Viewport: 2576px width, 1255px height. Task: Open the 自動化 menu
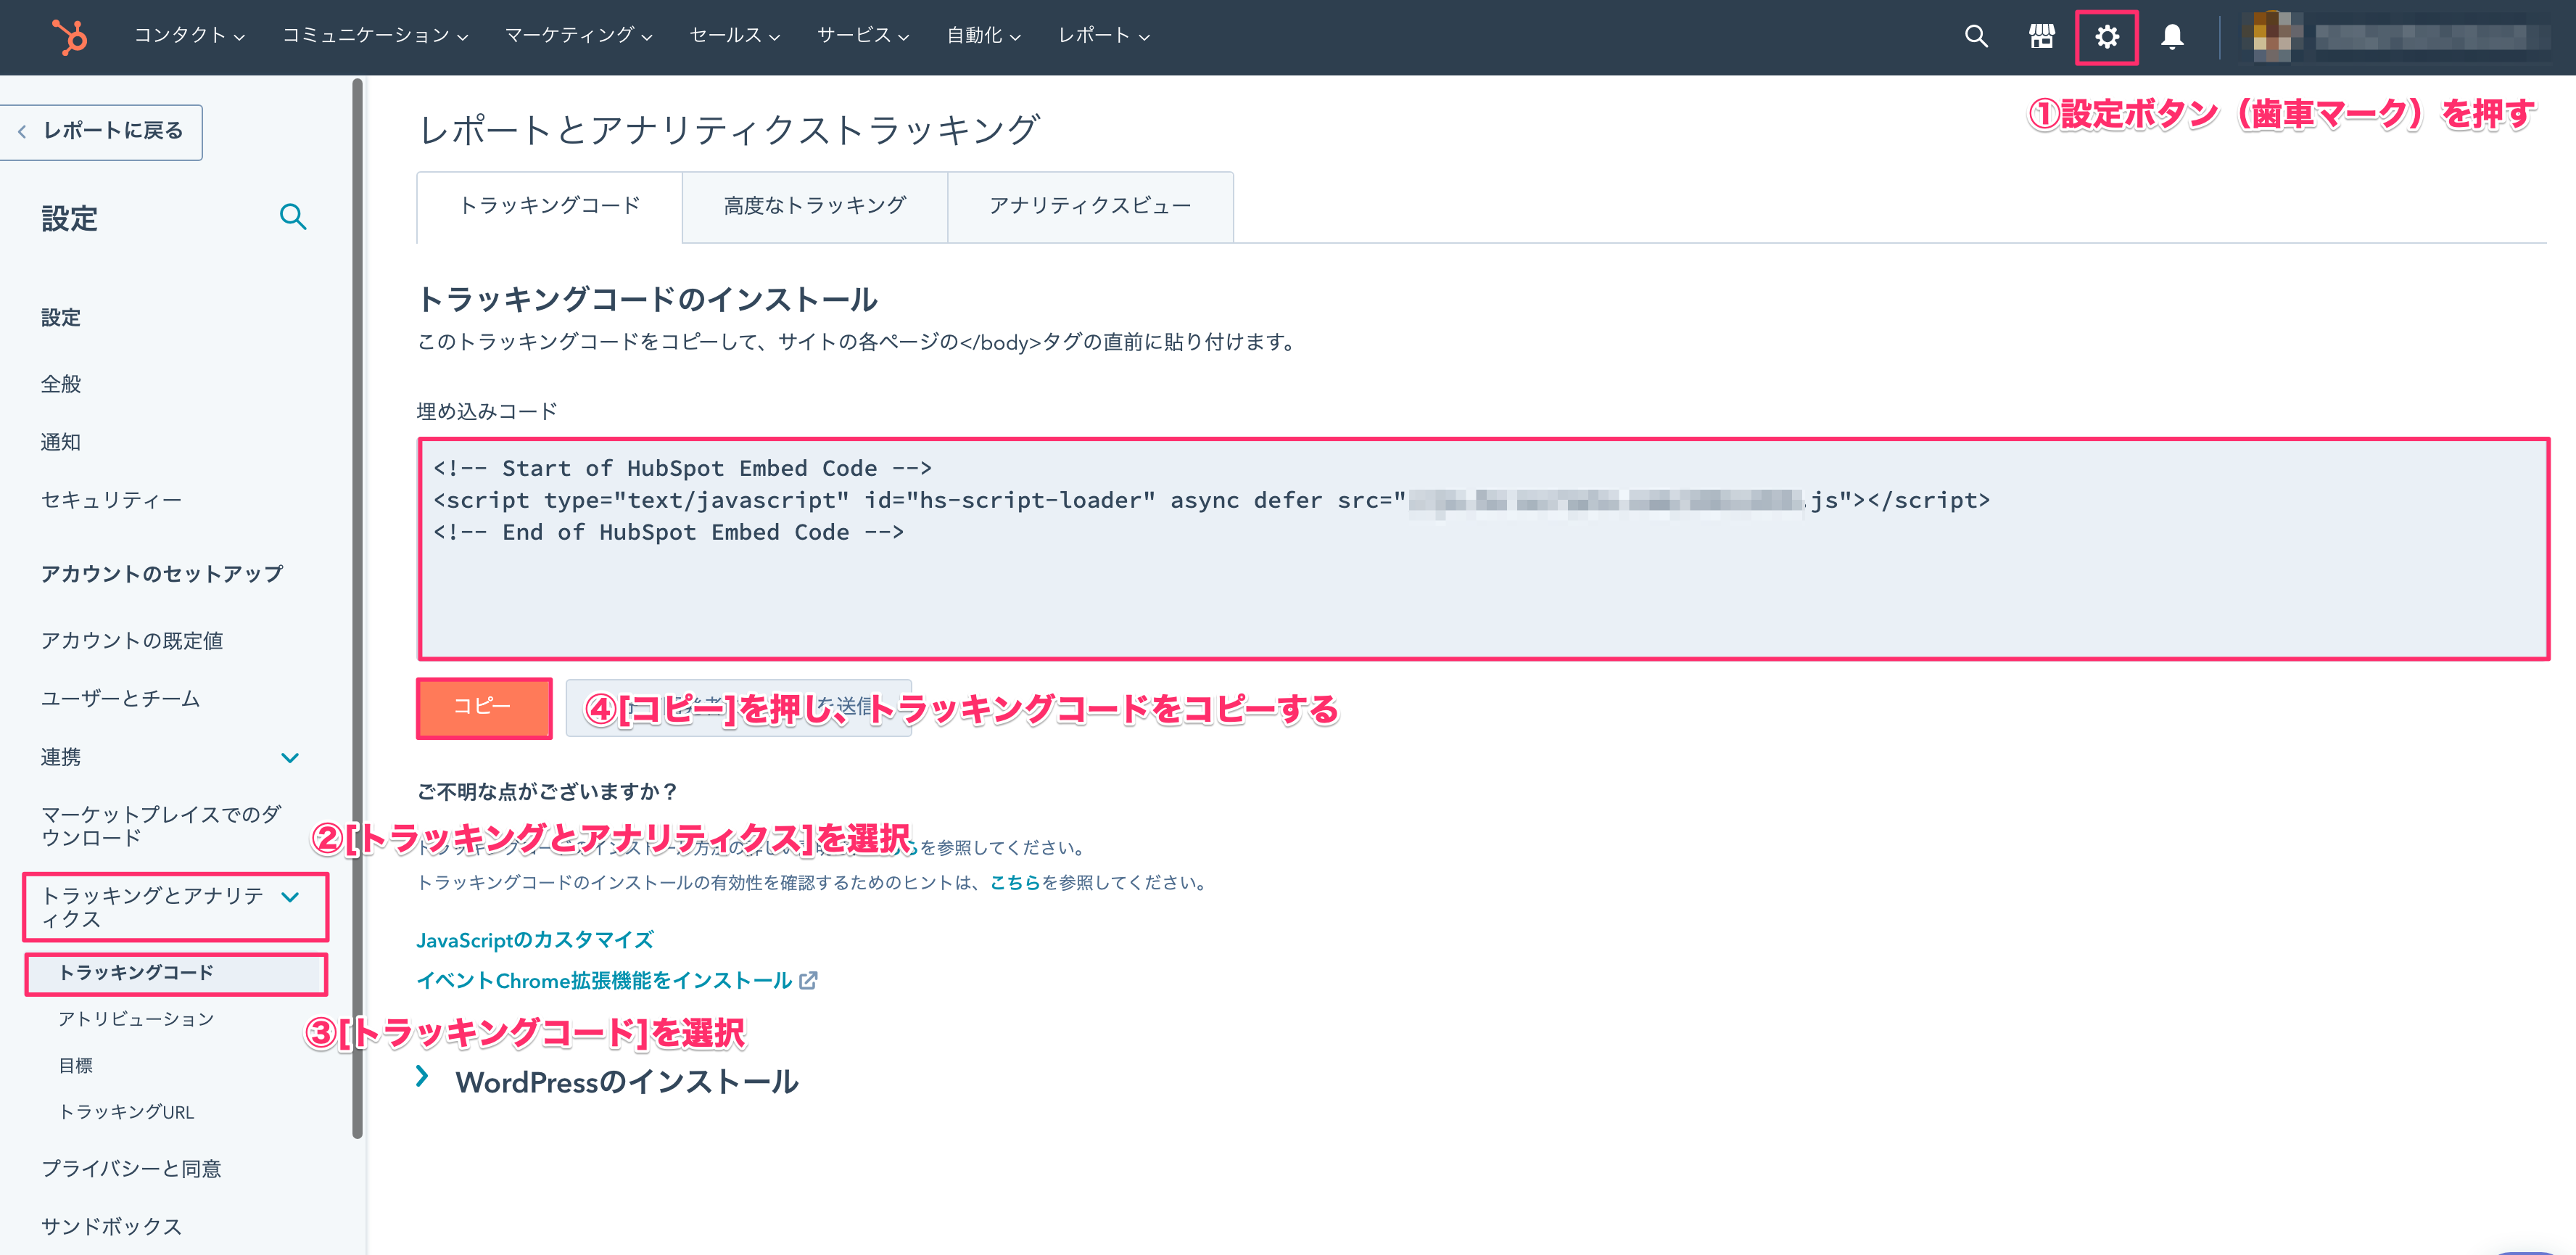point(983,36)
